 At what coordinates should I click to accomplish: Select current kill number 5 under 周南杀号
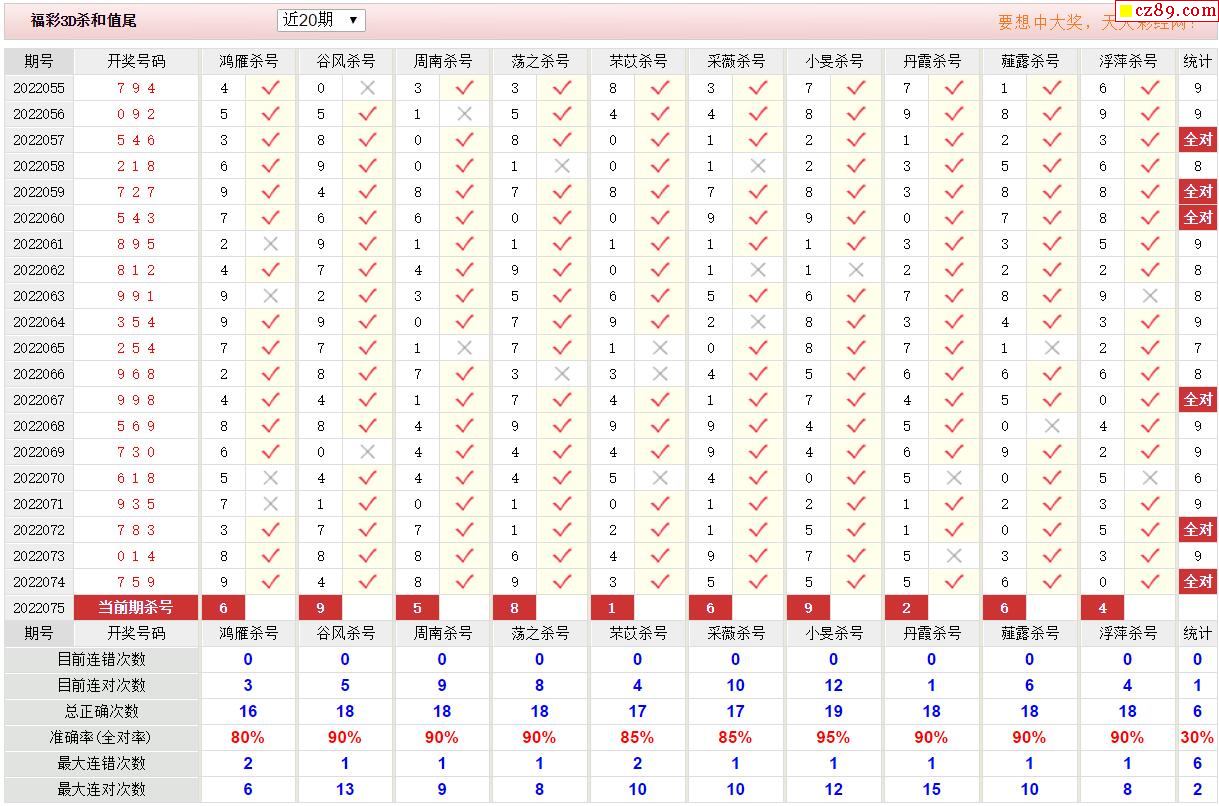click(418, 608)
